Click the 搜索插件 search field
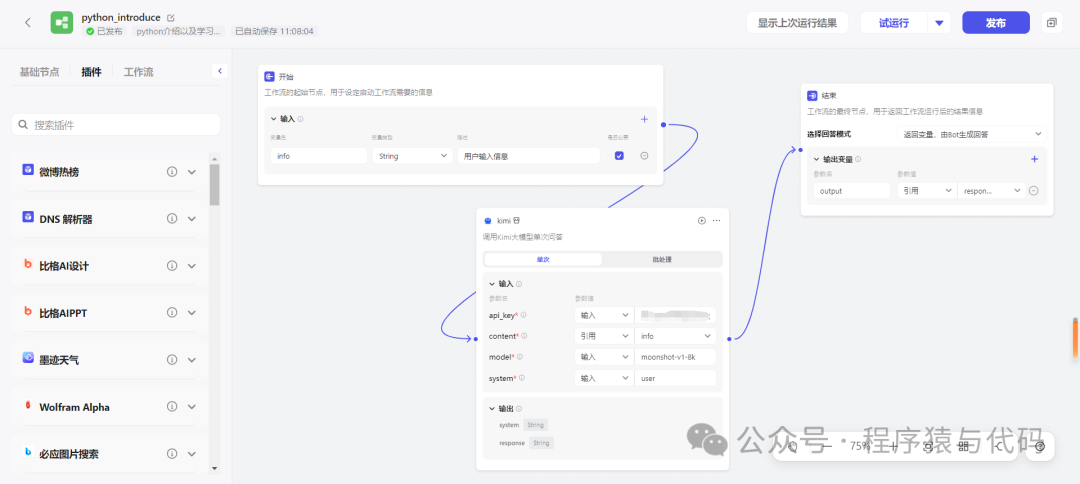This screenshot has width=1080, height=484. click(116, 125)
